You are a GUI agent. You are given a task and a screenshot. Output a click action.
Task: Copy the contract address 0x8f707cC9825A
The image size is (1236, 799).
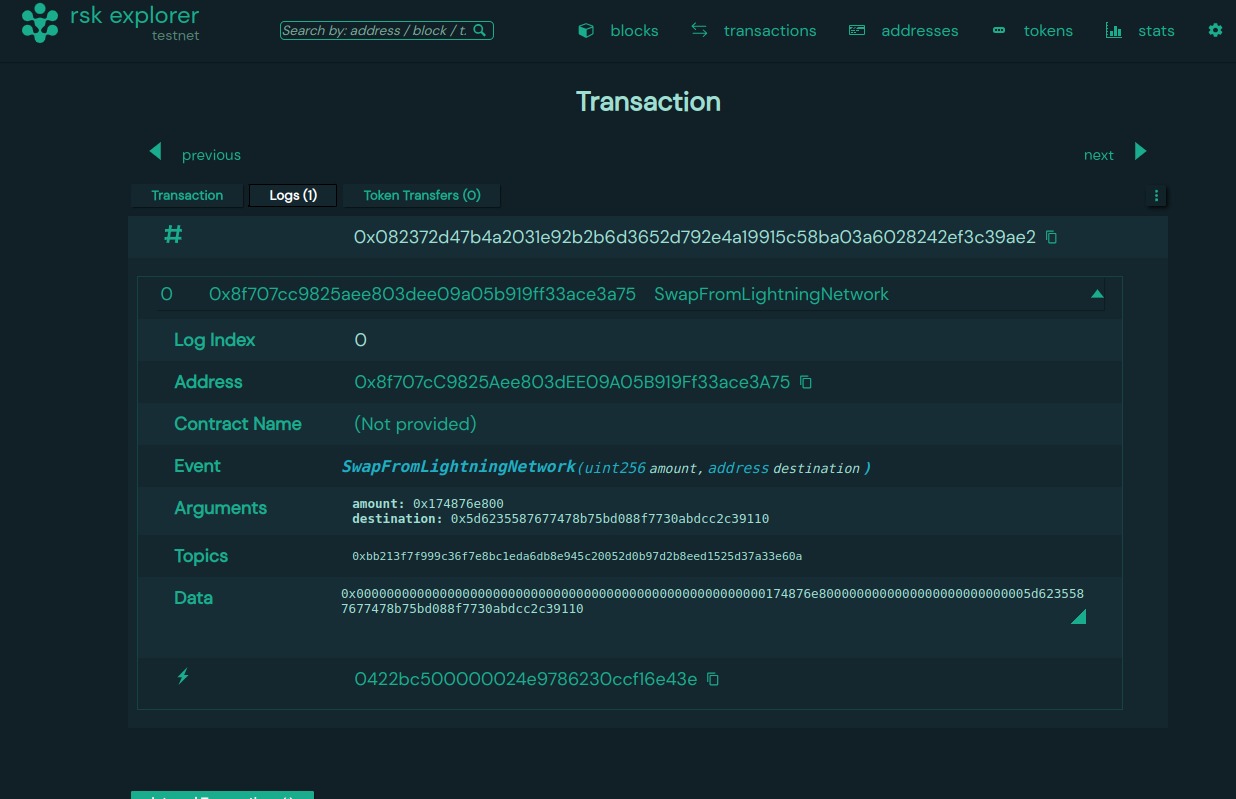tap(806, 382)
